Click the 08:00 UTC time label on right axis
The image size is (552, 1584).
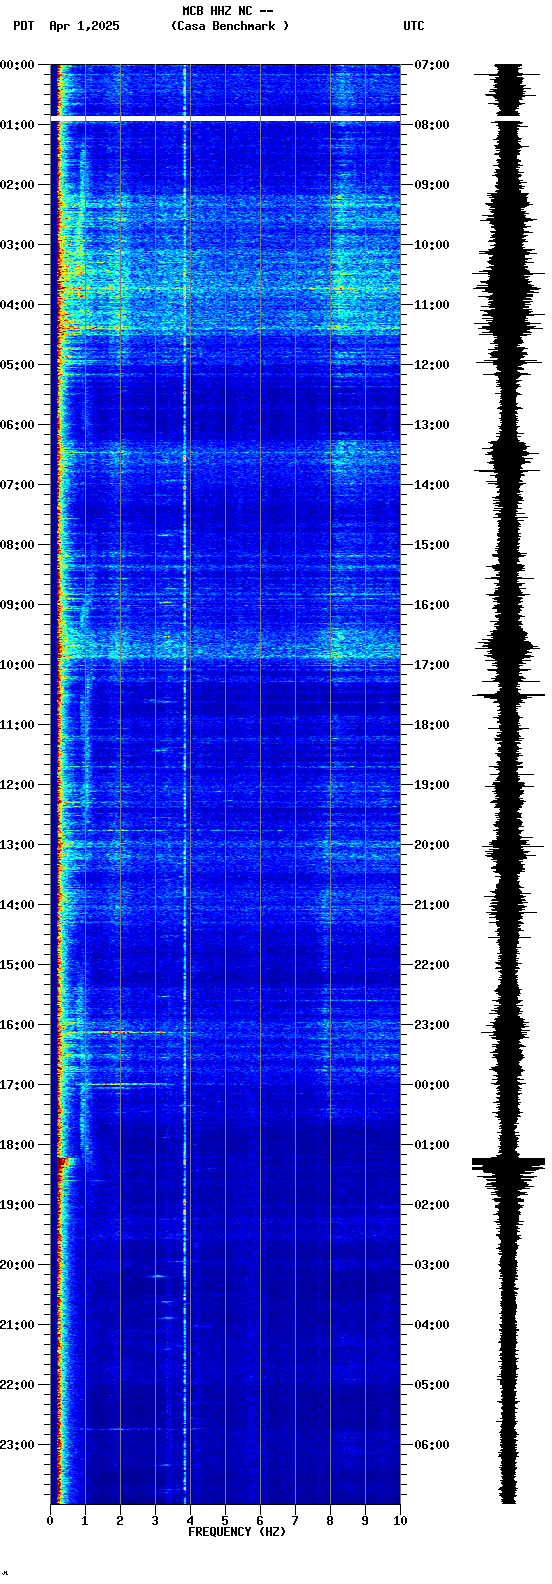[432, 125]
